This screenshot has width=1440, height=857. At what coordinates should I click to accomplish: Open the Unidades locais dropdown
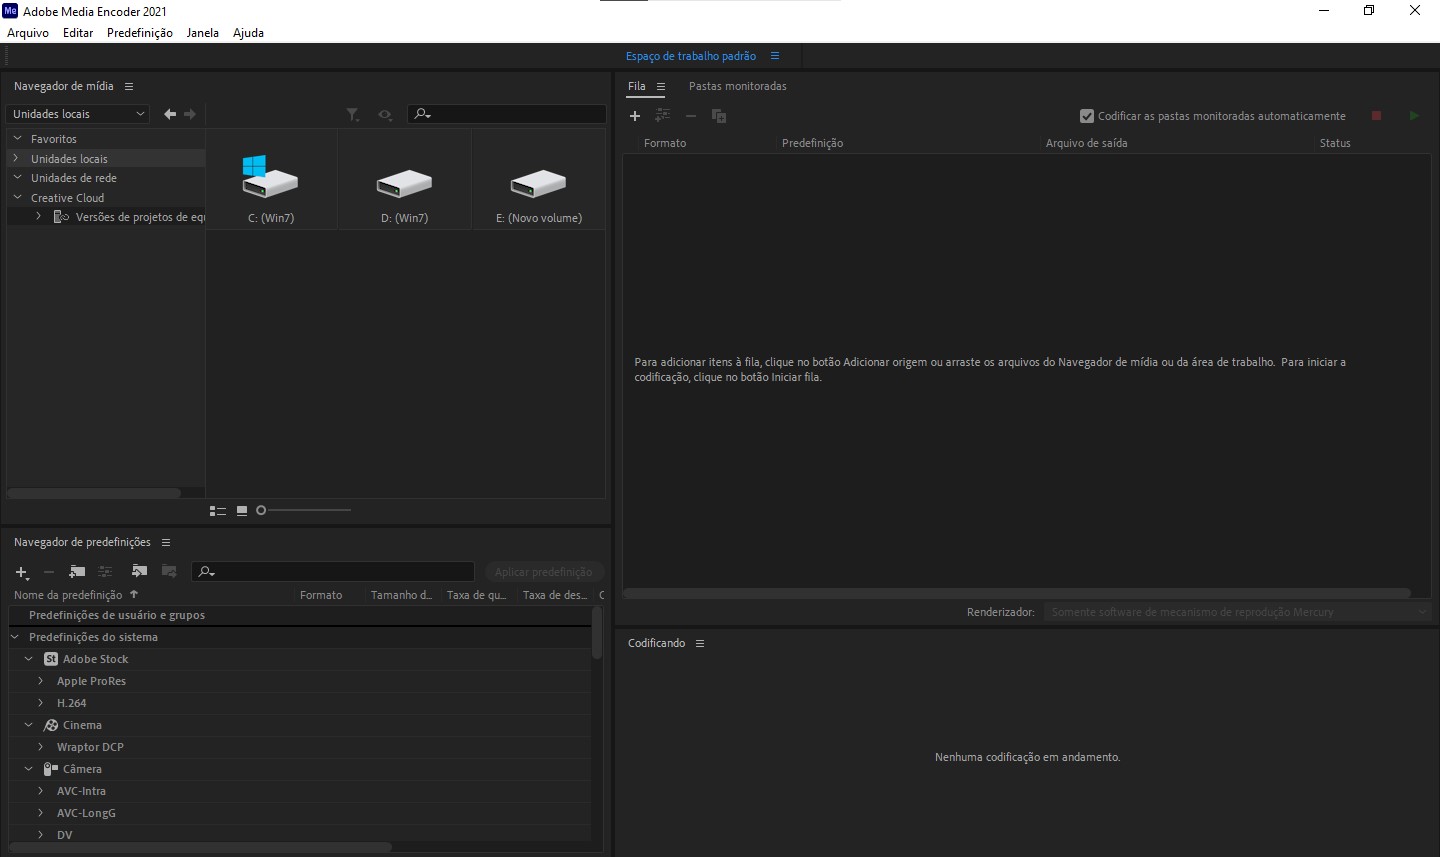pyautogui.click(x=78, y=114)
